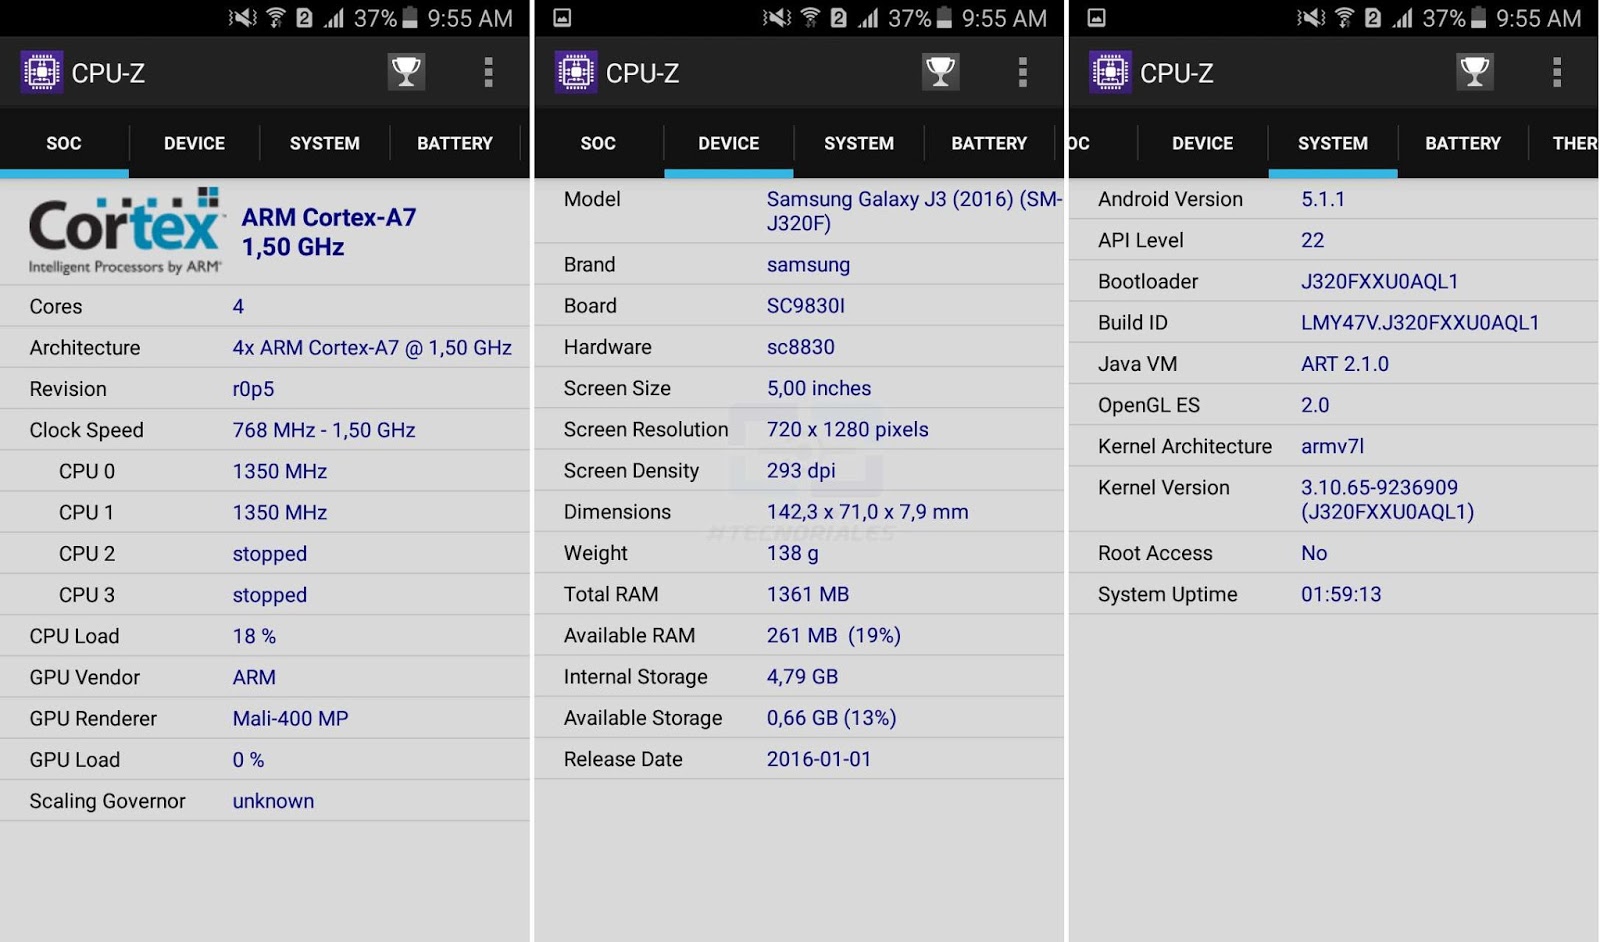Tap the GPU Renderer value Mali-400 MP
This screenshot has height=942, width=1600.
(x=290, y=718)
